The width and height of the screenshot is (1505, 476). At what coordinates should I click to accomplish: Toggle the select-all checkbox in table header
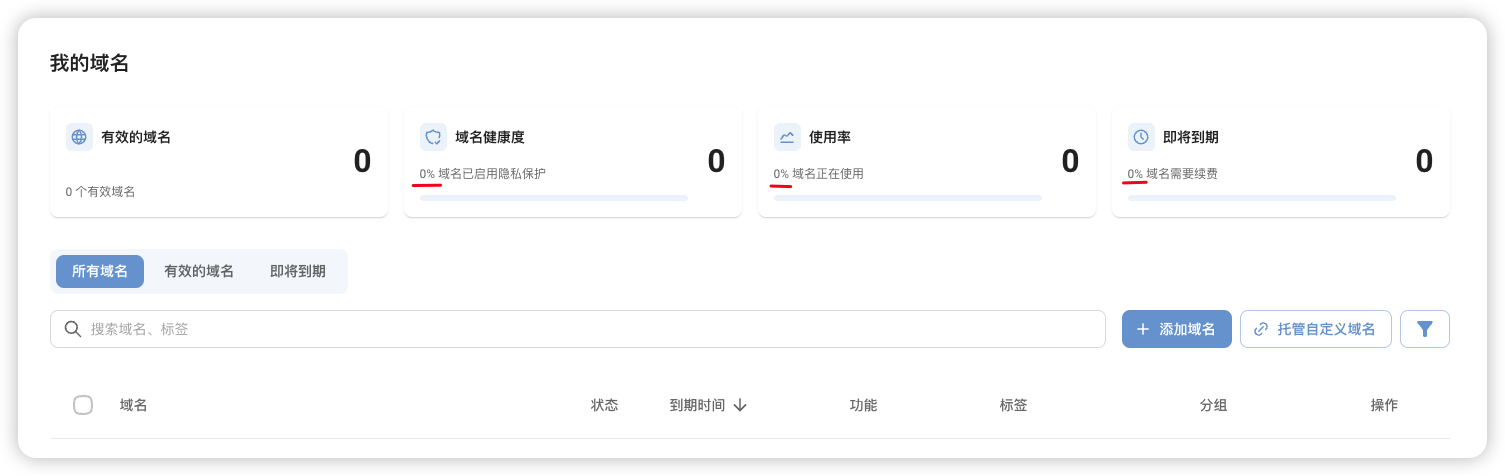[x=83, y=405]
